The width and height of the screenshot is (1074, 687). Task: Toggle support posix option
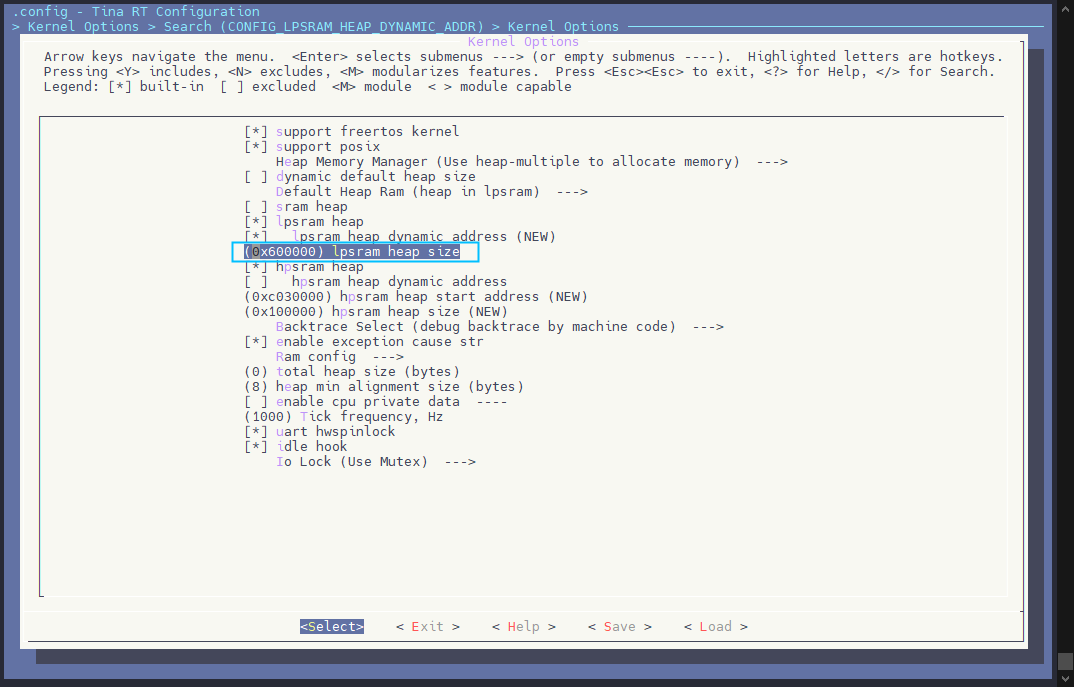click(256, 147)
